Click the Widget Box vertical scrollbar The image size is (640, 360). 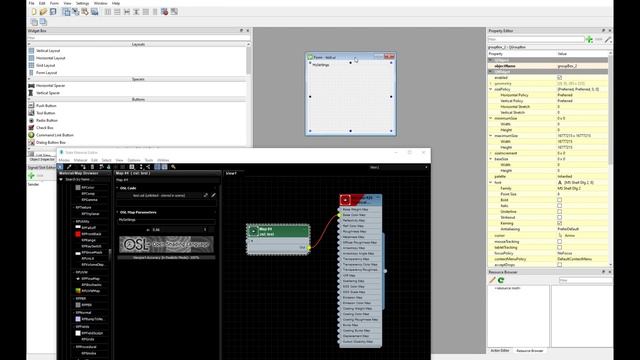pos(248,59)
